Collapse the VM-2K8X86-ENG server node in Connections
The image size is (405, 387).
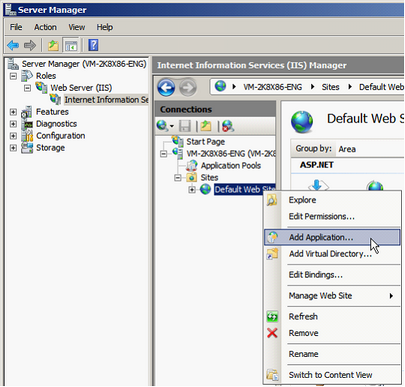tap(164, 154)
